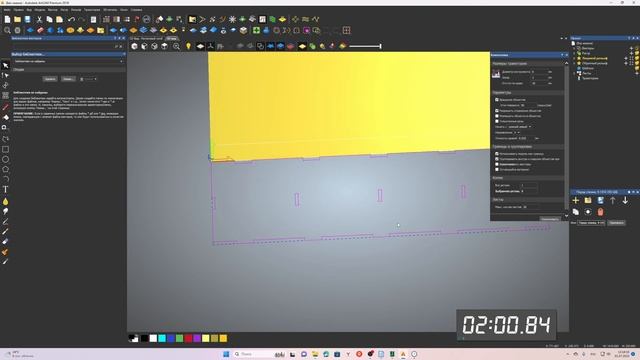The width and height of the screenshot is (640, 360).
Task: Adjust the white slider in 3D view toolbar
Action: pos(365,46)
